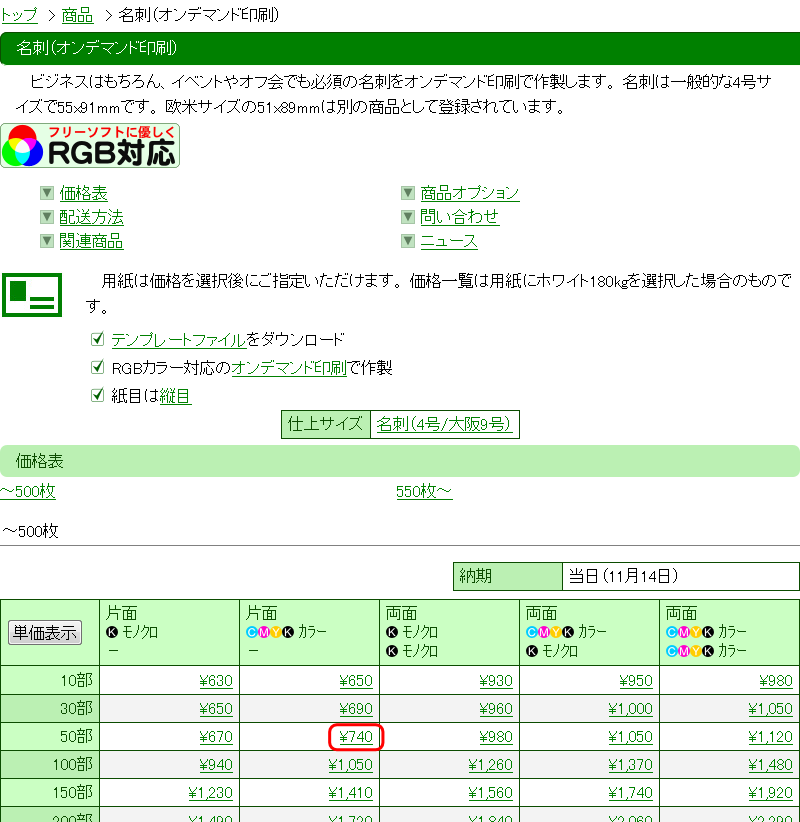
Task: Open the 名刺(4号/大阪9号) size link
Action: click(x=444, y=424)
